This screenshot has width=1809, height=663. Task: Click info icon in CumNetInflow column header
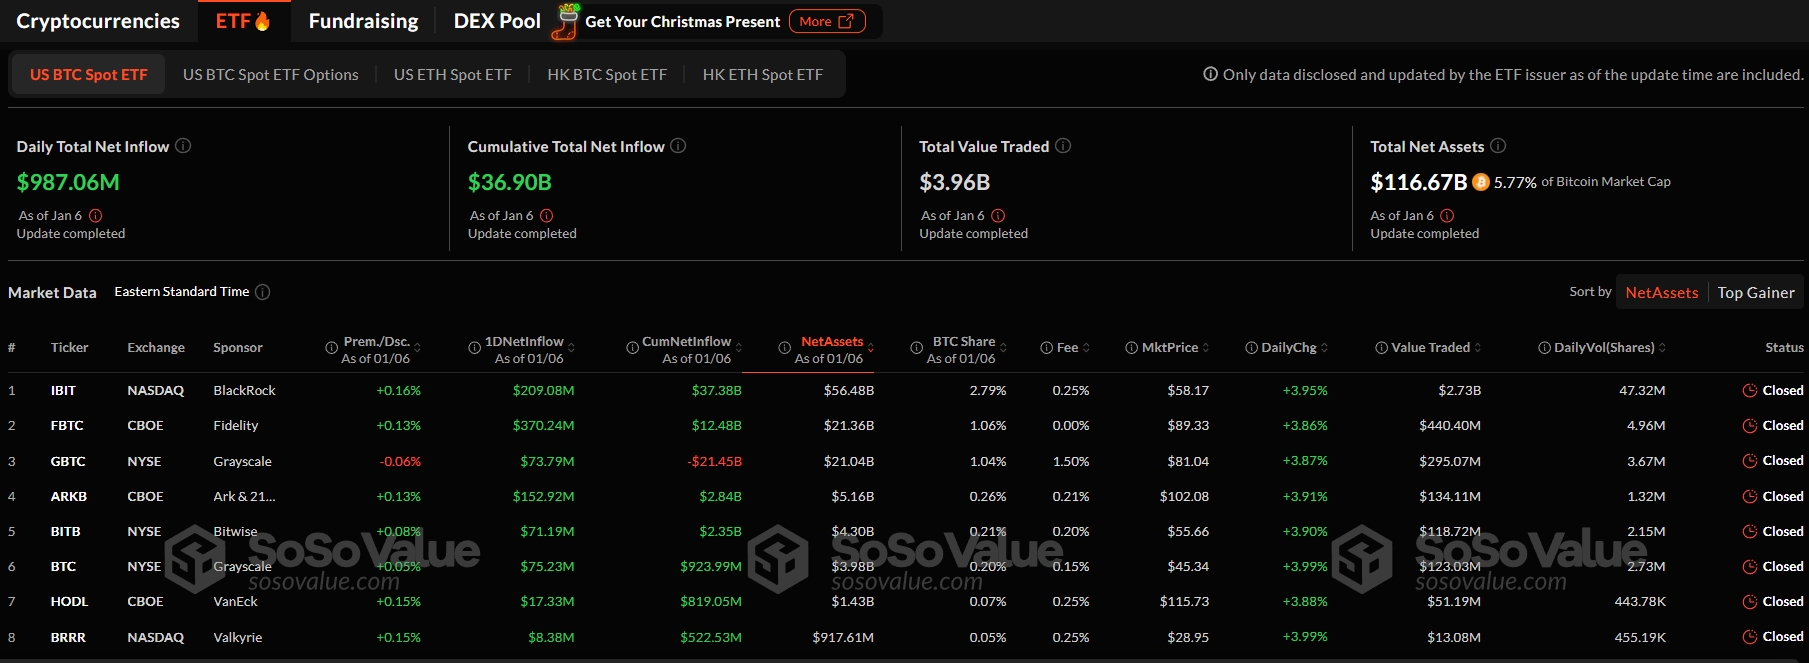tap(632, 348)
